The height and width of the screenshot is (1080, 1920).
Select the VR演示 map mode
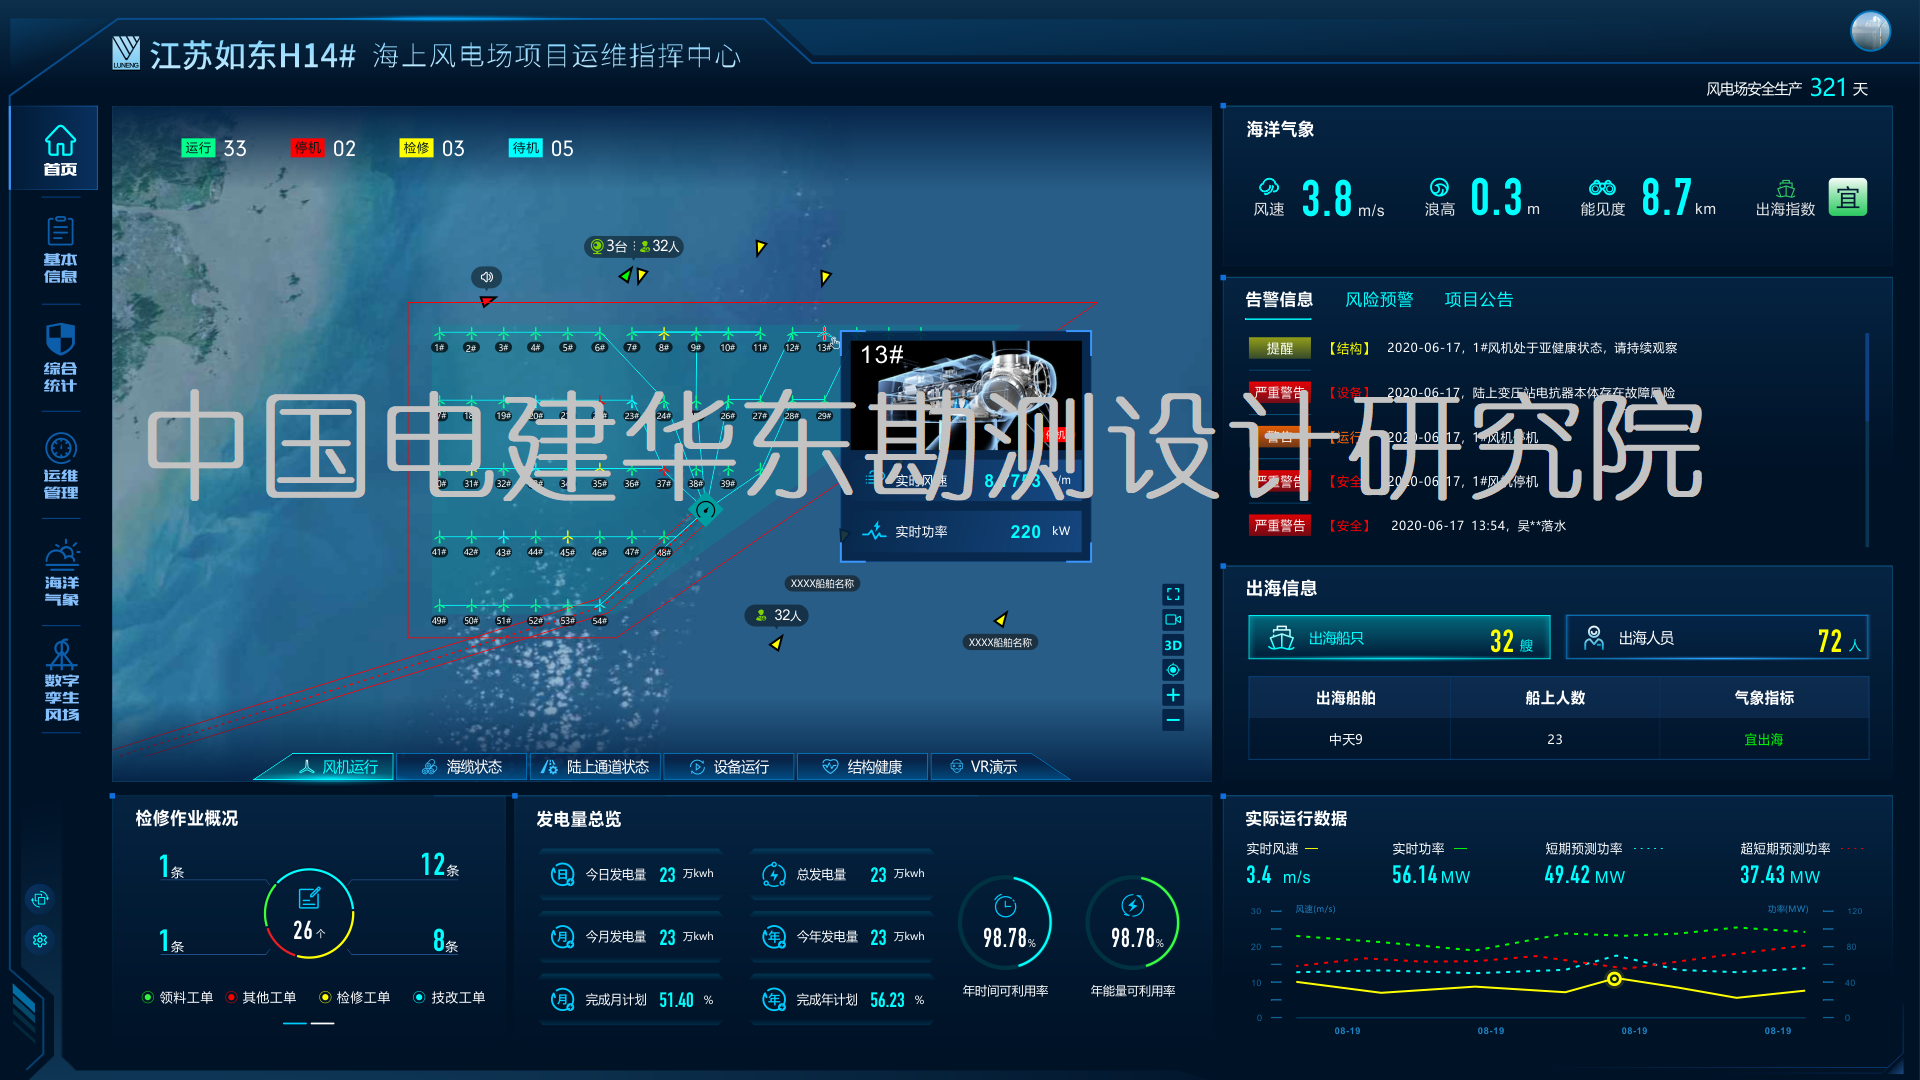[983, 767]
